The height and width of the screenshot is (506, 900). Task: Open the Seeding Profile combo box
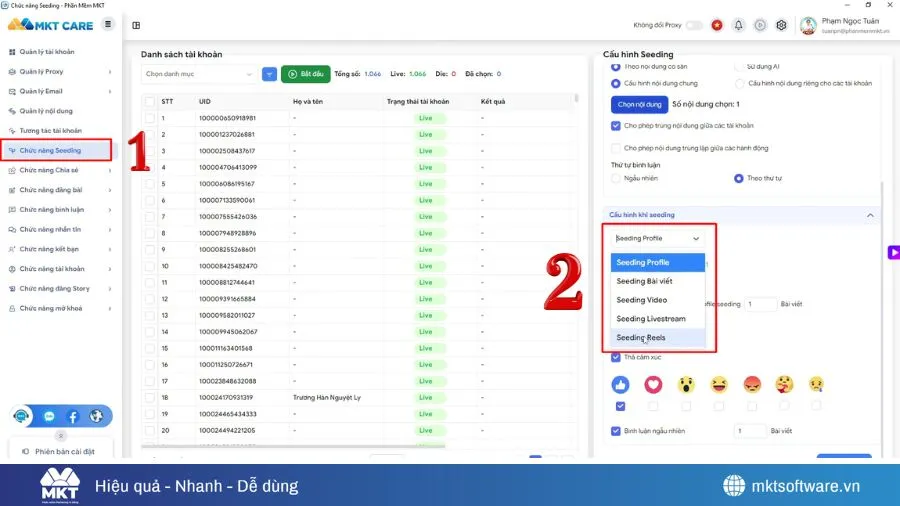tap(657, 238)
